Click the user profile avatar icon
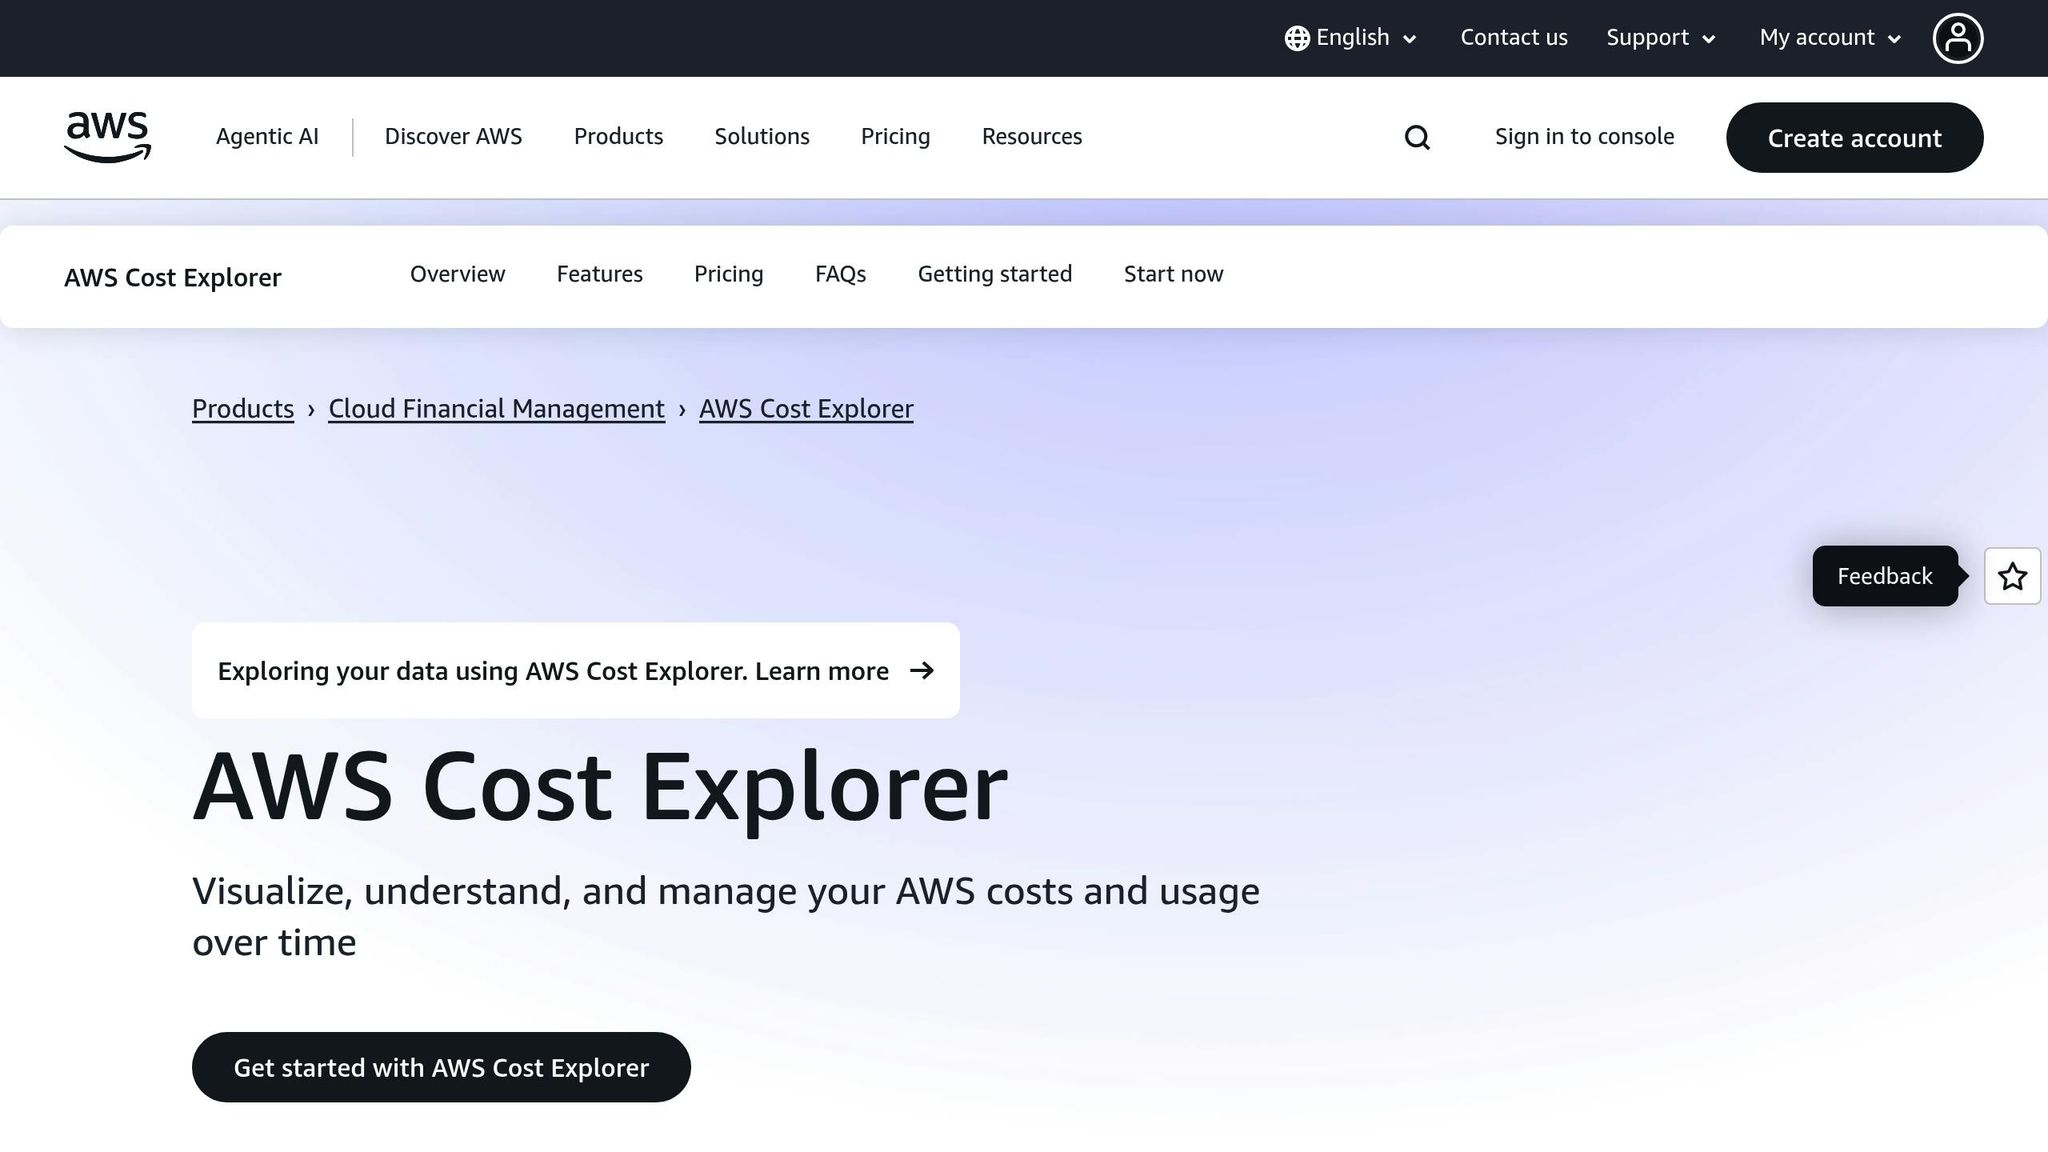 [x=1957, y=38]
